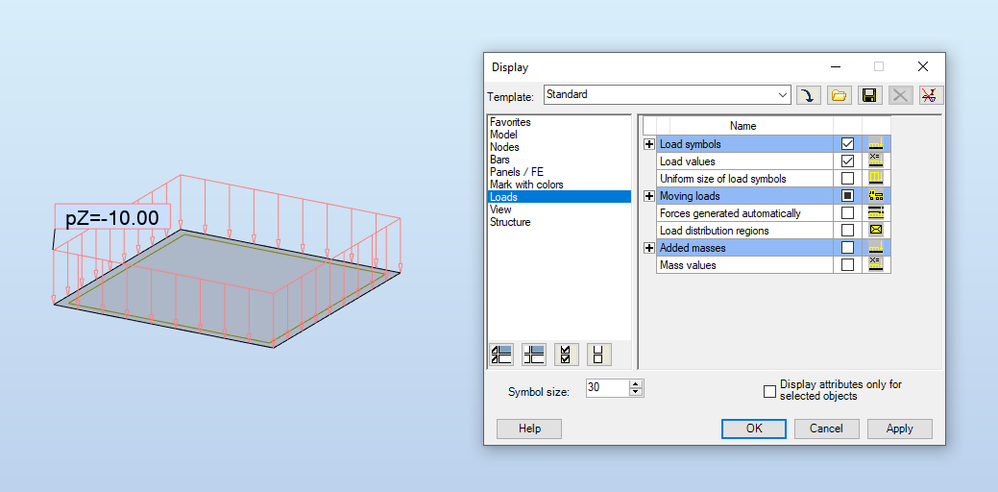Check the Added masses checkbox
The width and height of the screenshot is (998, 492).
pyautogui.click(x=847, y=247)
